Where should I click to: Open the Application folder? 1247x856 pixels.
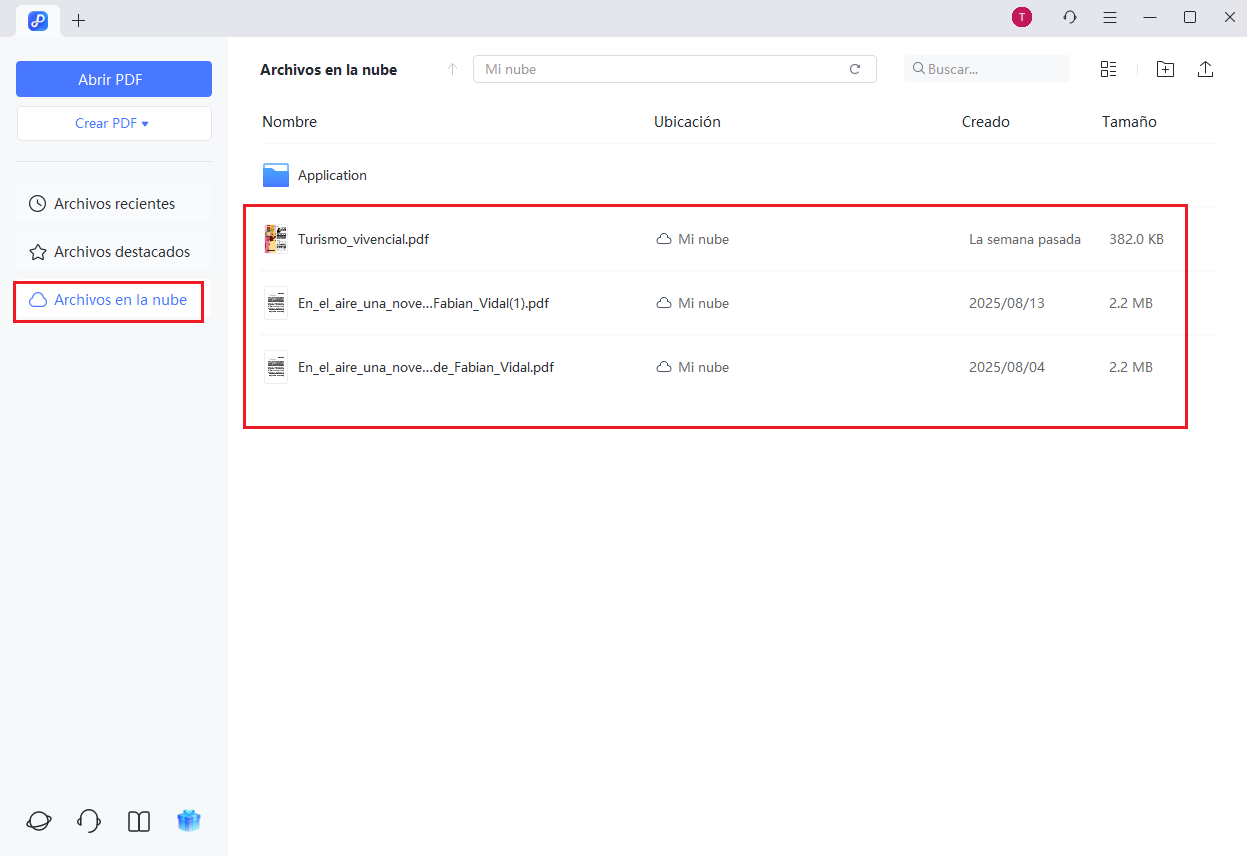point(332,175)
